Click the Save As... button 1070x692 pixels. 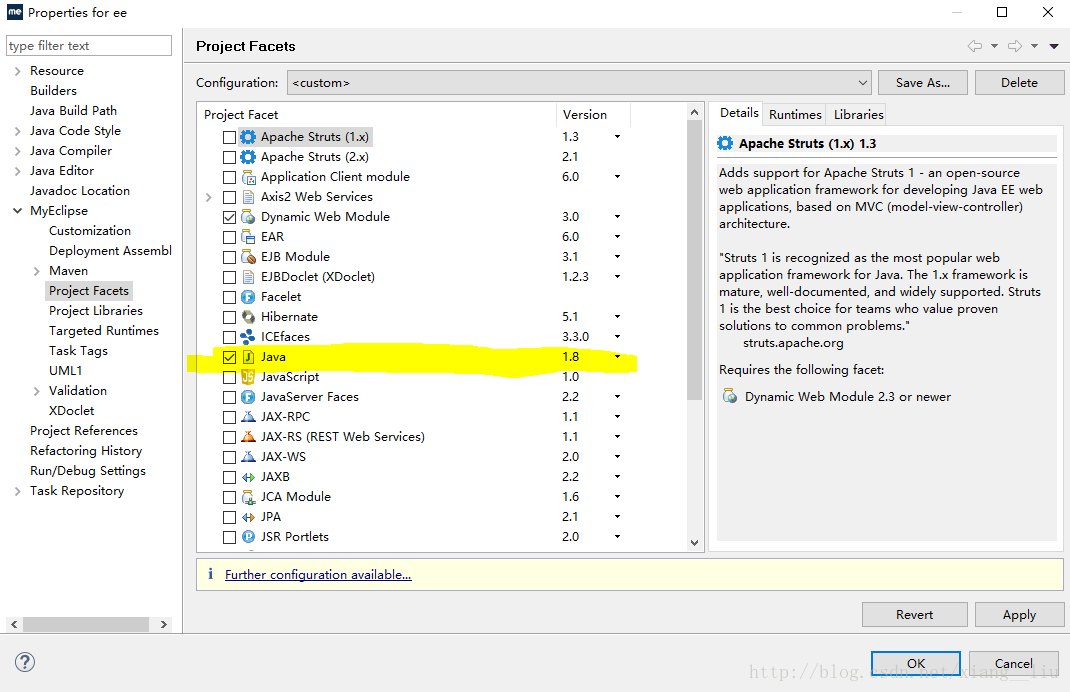tap(923, 83)
